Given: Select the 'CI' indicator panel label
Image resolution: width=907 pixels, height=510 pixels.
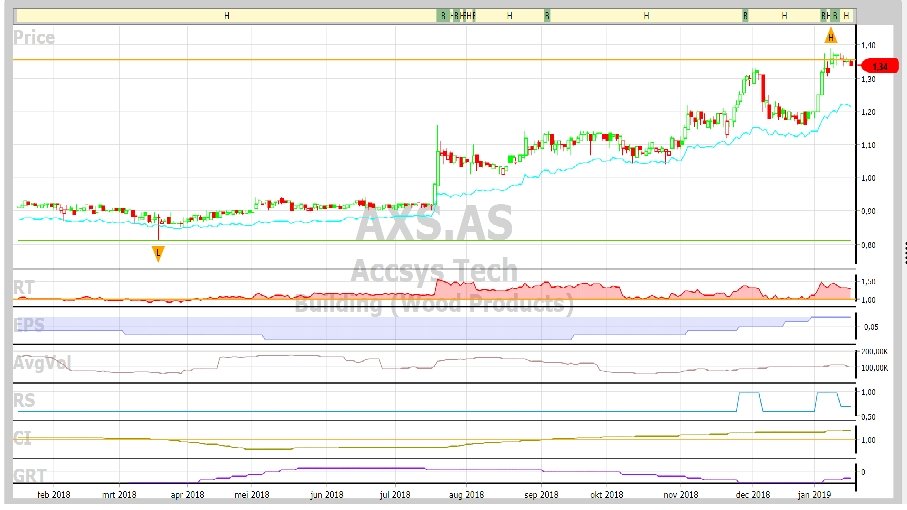Looking at the screenshot, I should tap(22, 438).
